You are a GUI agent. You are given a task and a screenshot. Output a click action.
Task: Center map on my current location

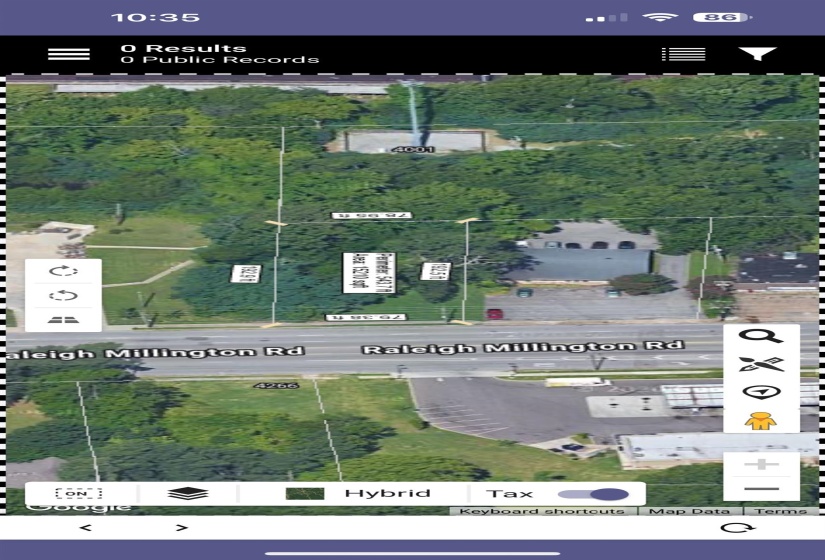click(x=761, y=391)
